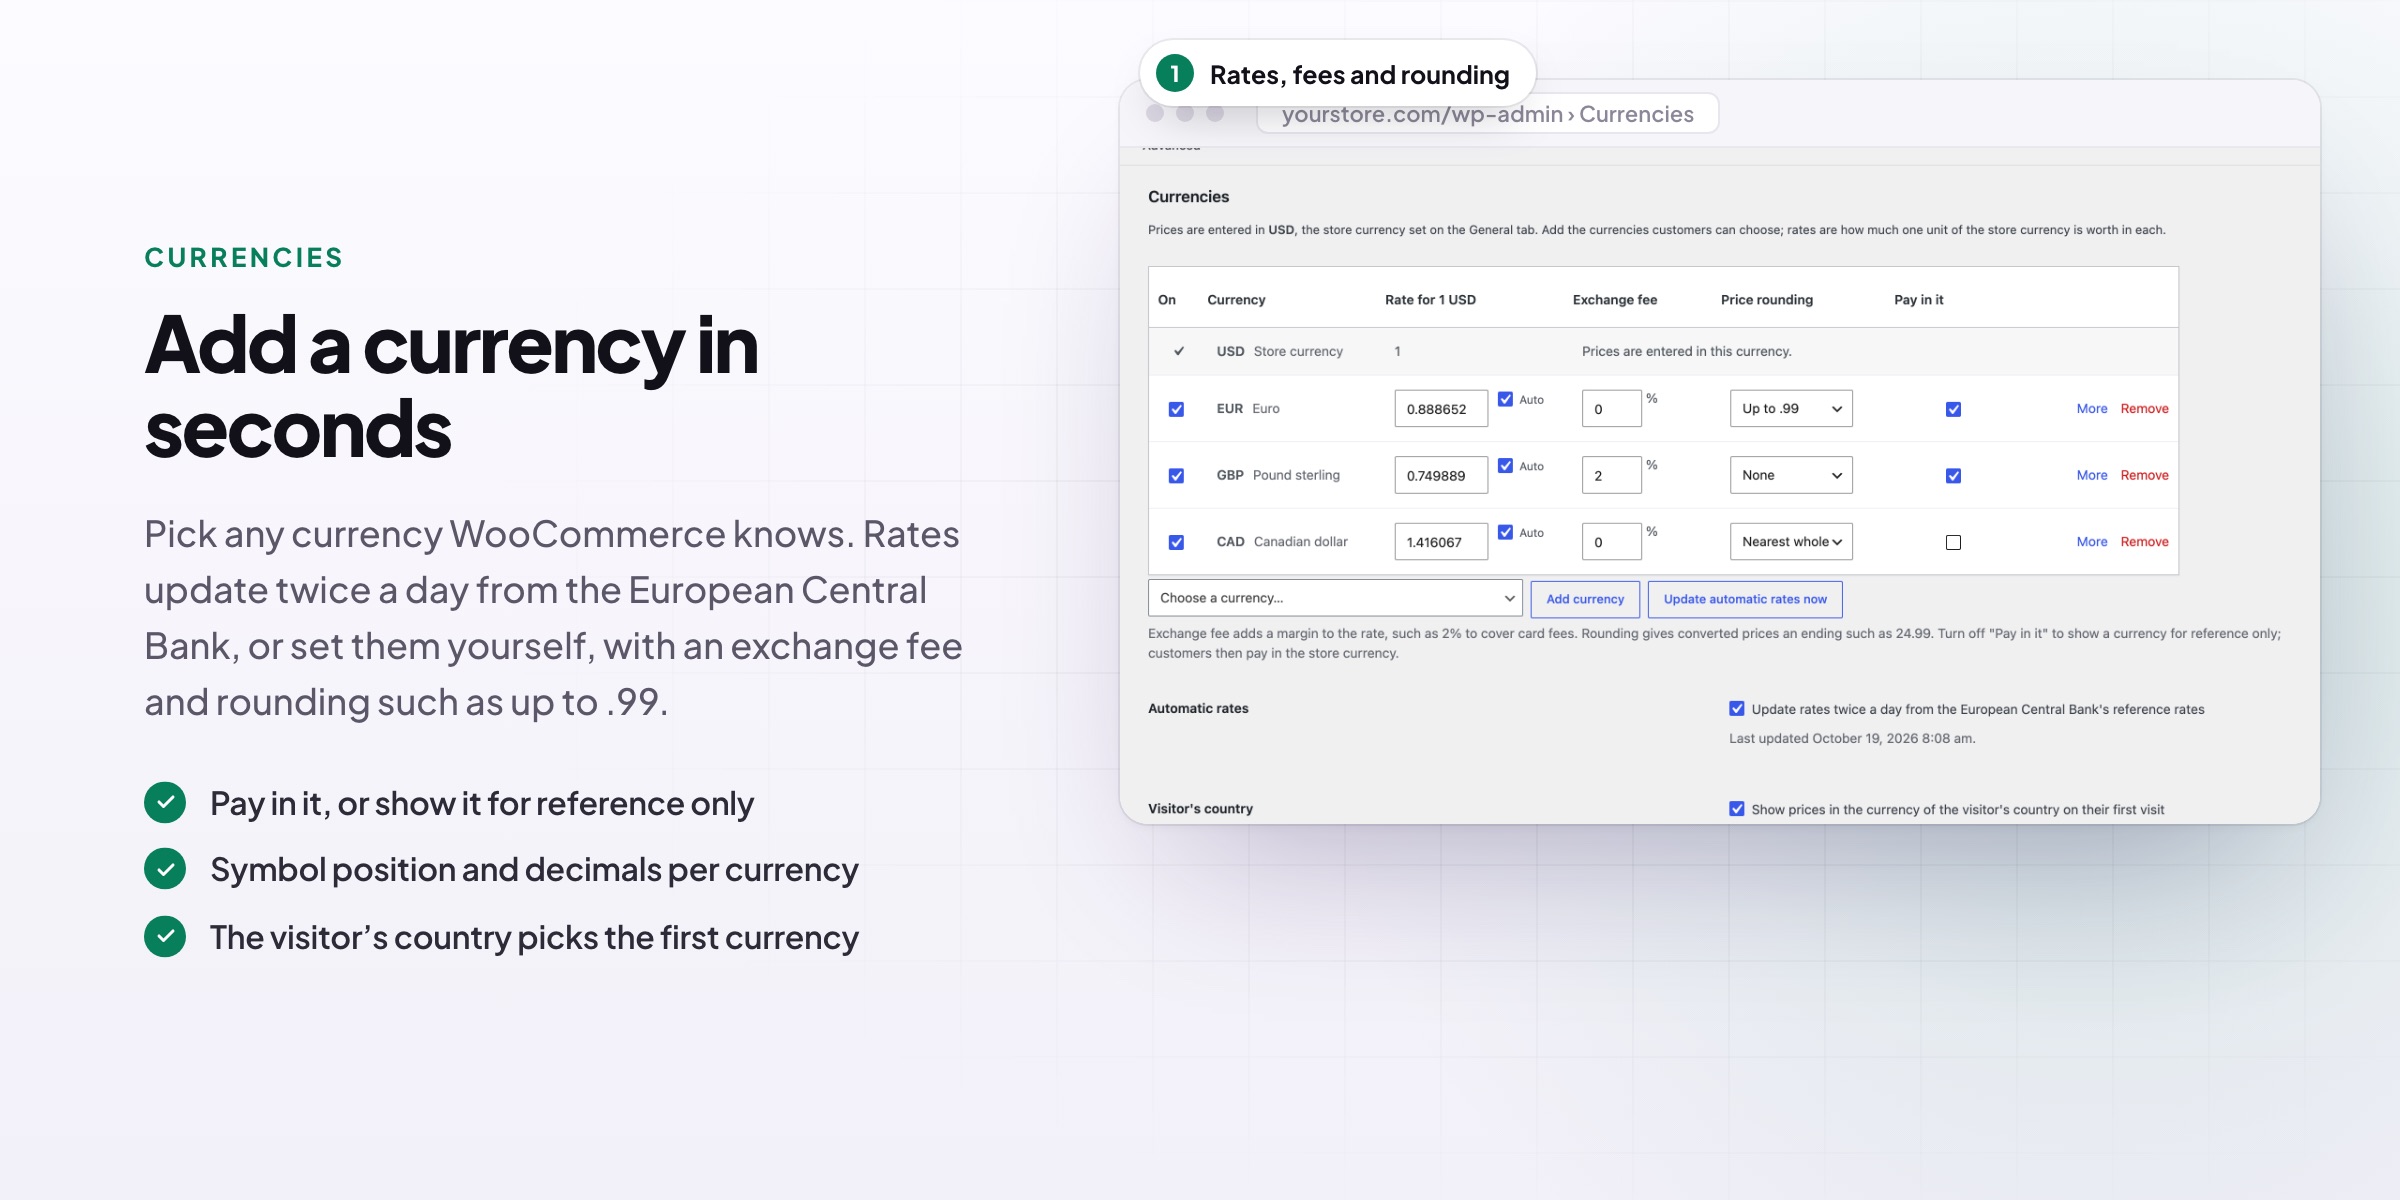This screenshot has height=1200, width=2400.
Task: Click the CAD exchange fee field
Action: 1611,541
